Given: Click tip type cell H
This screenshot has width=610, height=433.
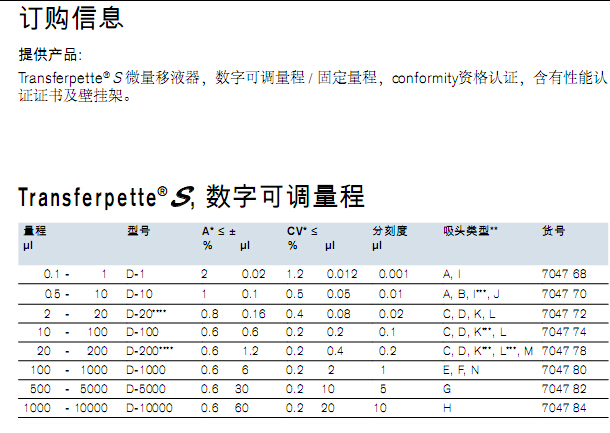Looking at the screenshot, I should 447,408.
